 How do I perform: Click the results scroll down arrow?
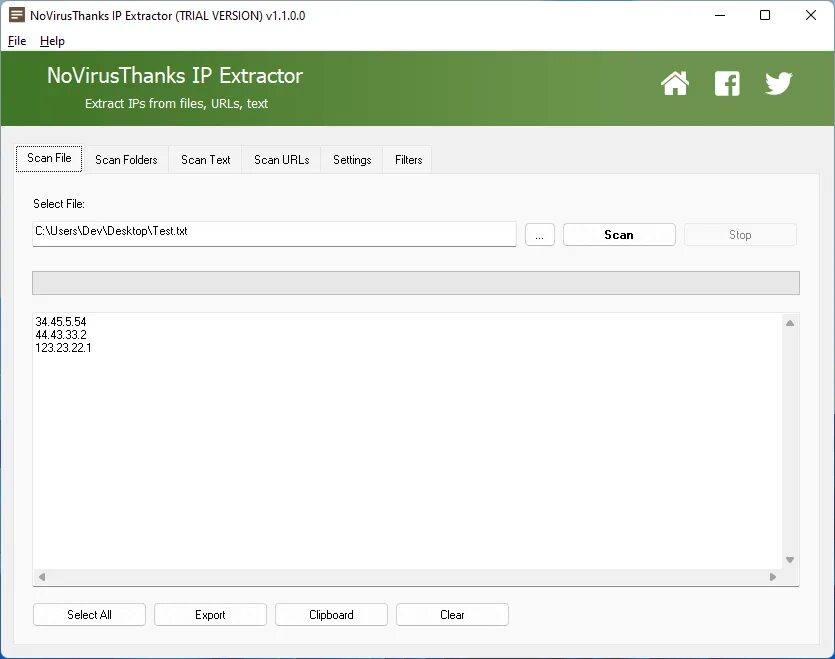[790, 560]
